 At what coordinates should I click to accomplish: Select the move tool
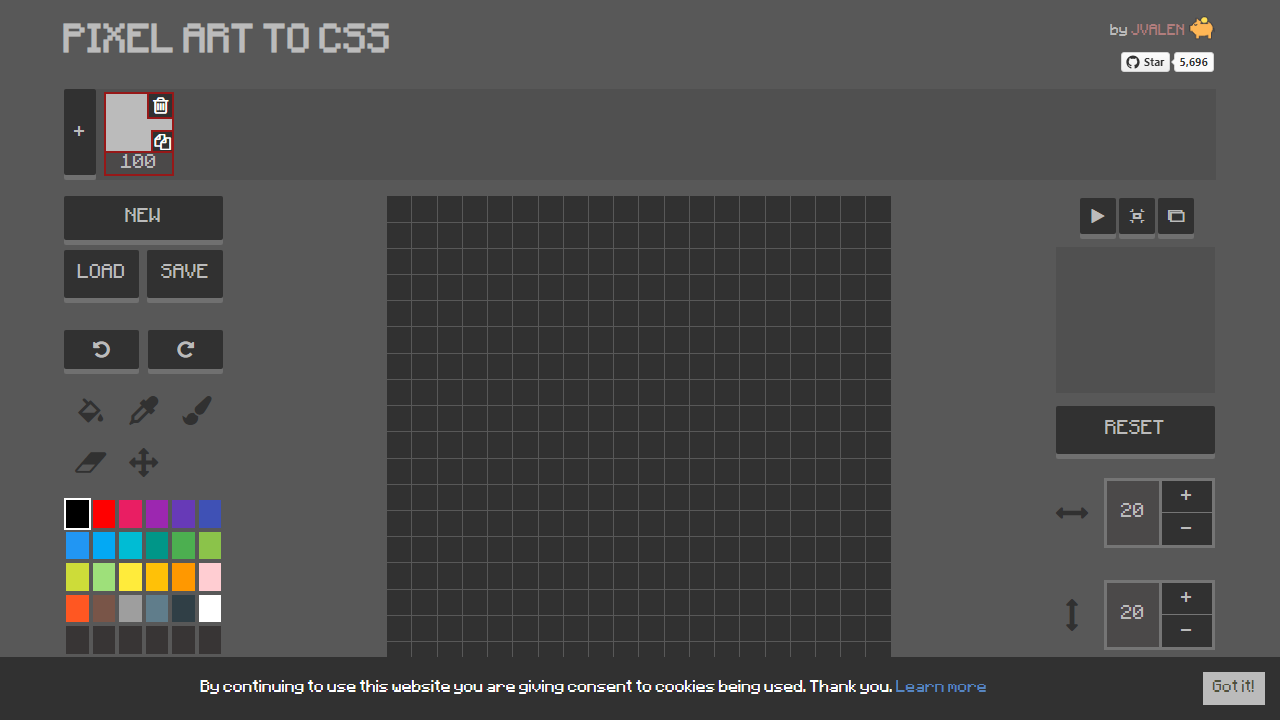pos(144,463)
